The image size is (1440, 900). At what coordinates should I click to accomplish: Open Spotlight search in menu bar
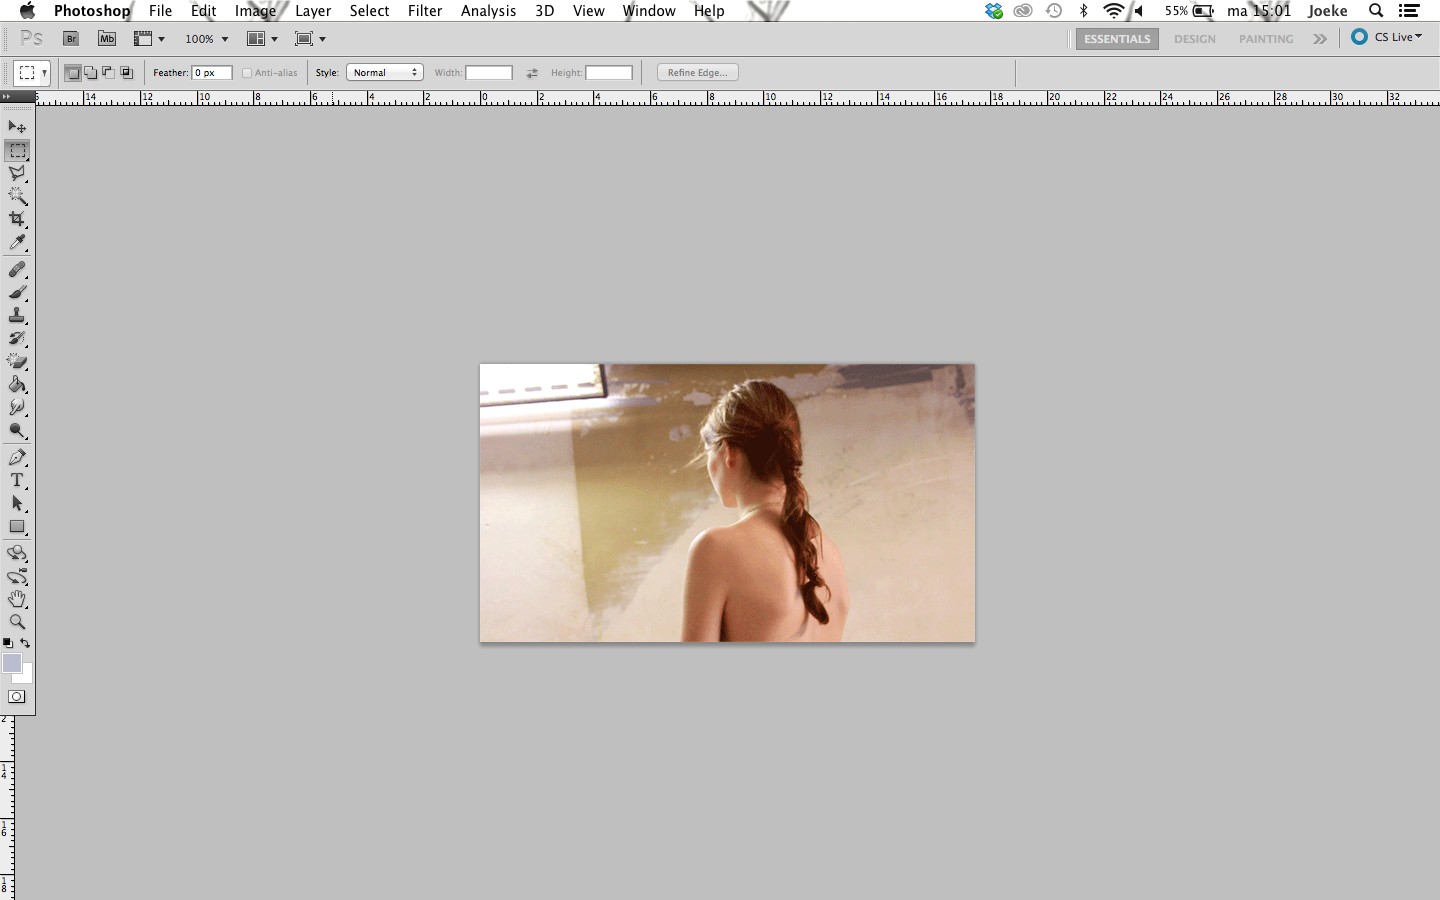(1376, 11)
